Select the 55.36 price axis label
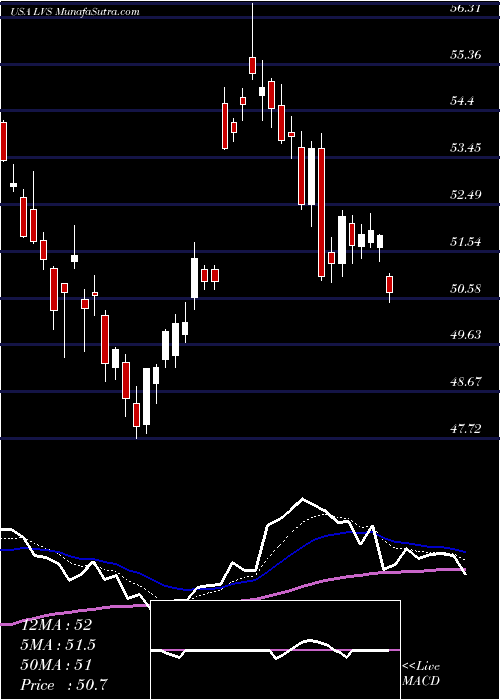Image resolution: width=500 pixels, height=700 pixels. (x=466, y=55)
